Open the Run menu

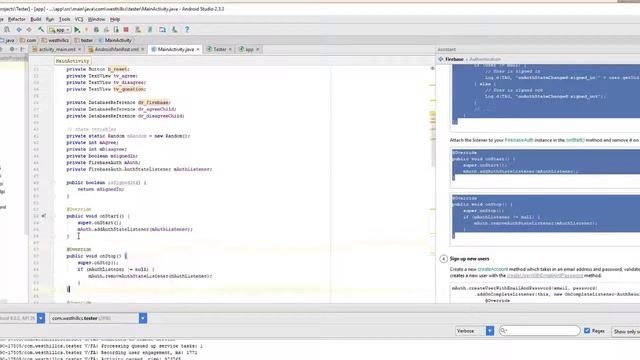(50, 19)
